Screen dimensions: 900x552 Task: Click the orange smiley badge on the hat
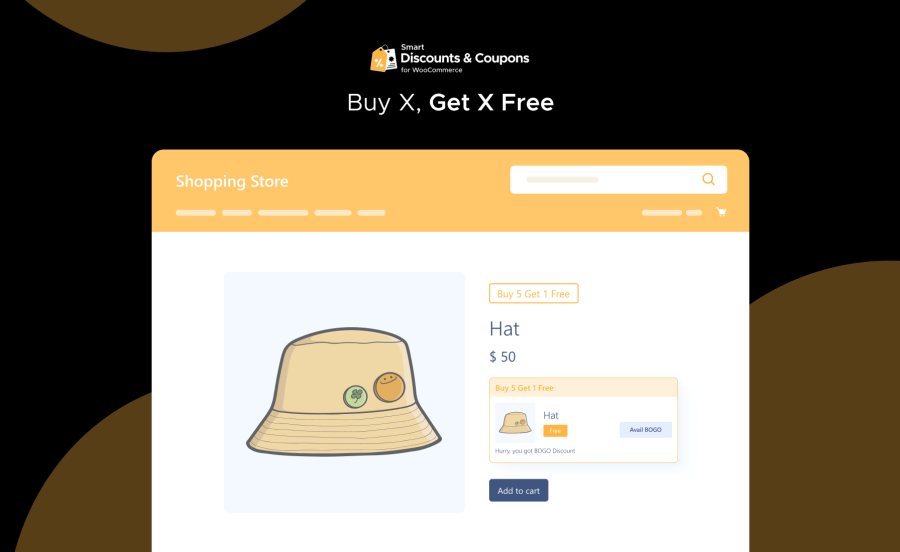[389, 387]
